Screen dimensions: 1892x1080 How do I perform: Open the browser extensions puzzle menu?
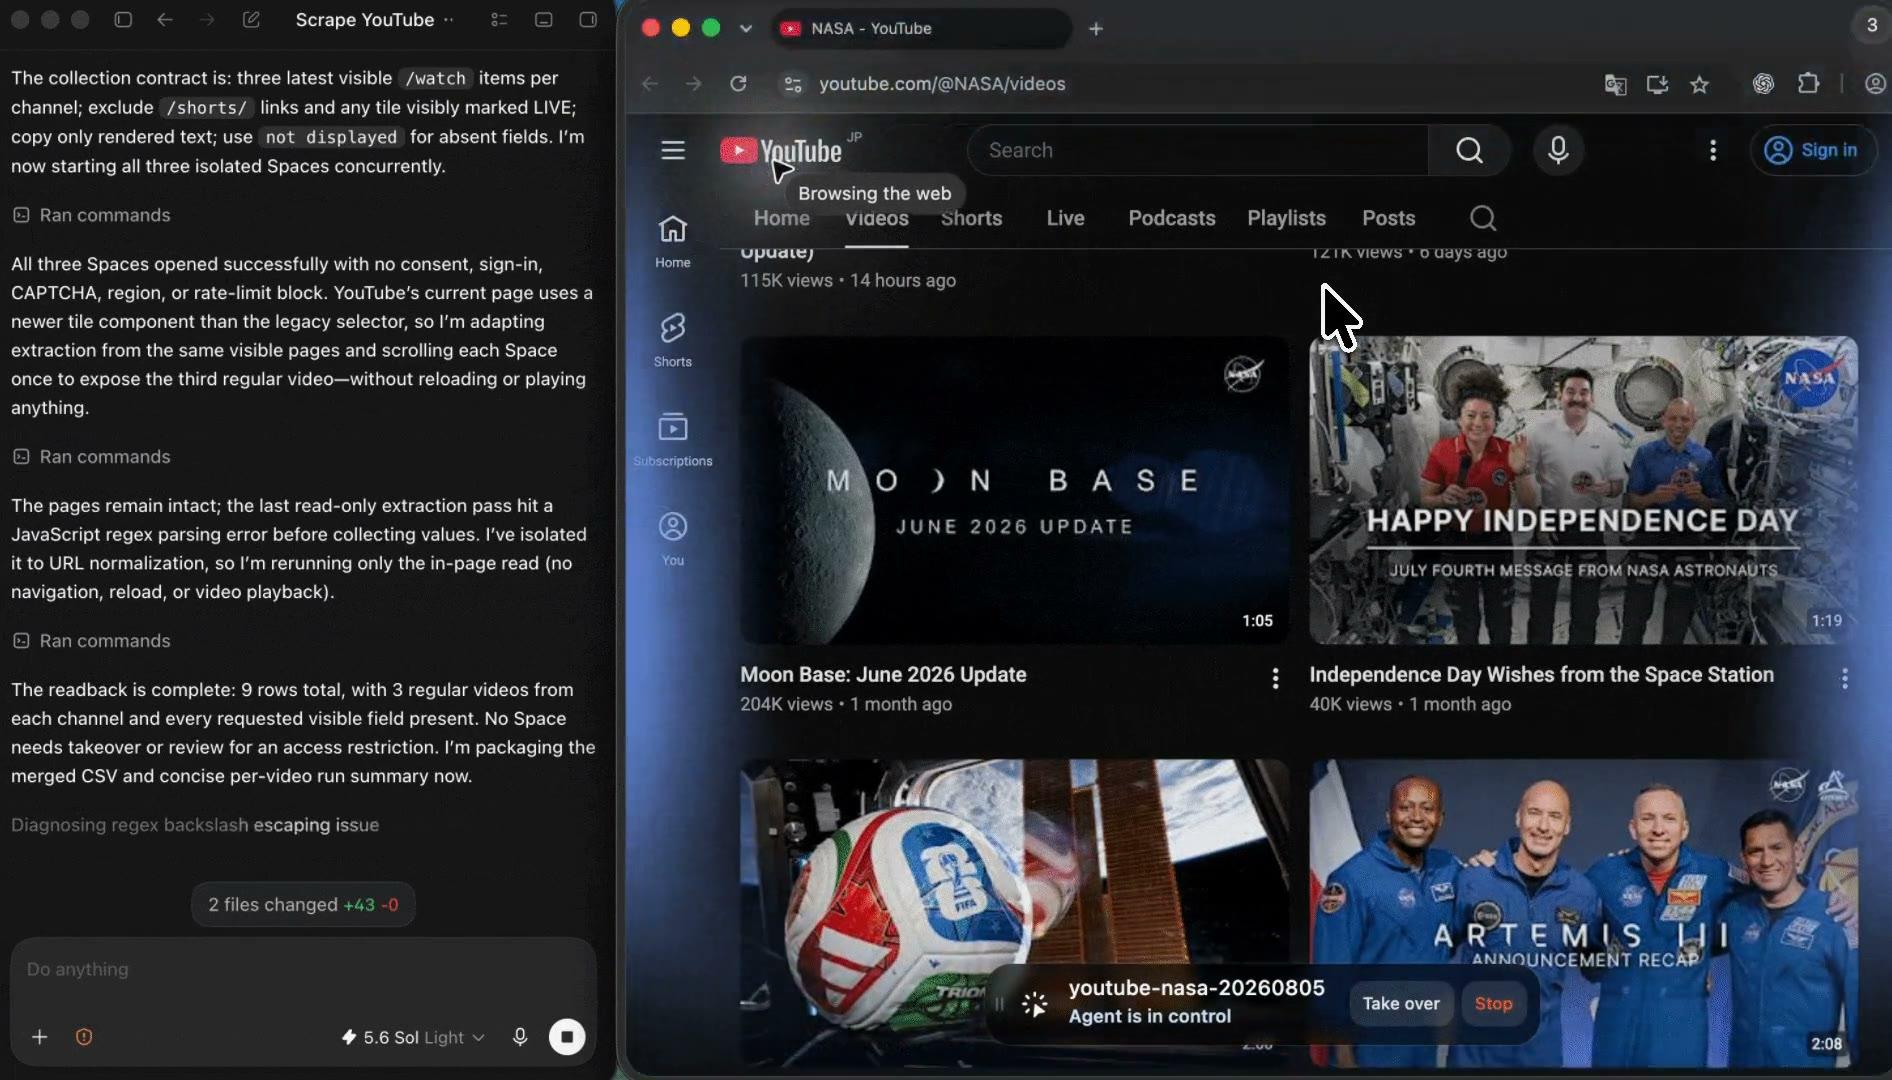pyautogui.click(x=1809, y=84)
